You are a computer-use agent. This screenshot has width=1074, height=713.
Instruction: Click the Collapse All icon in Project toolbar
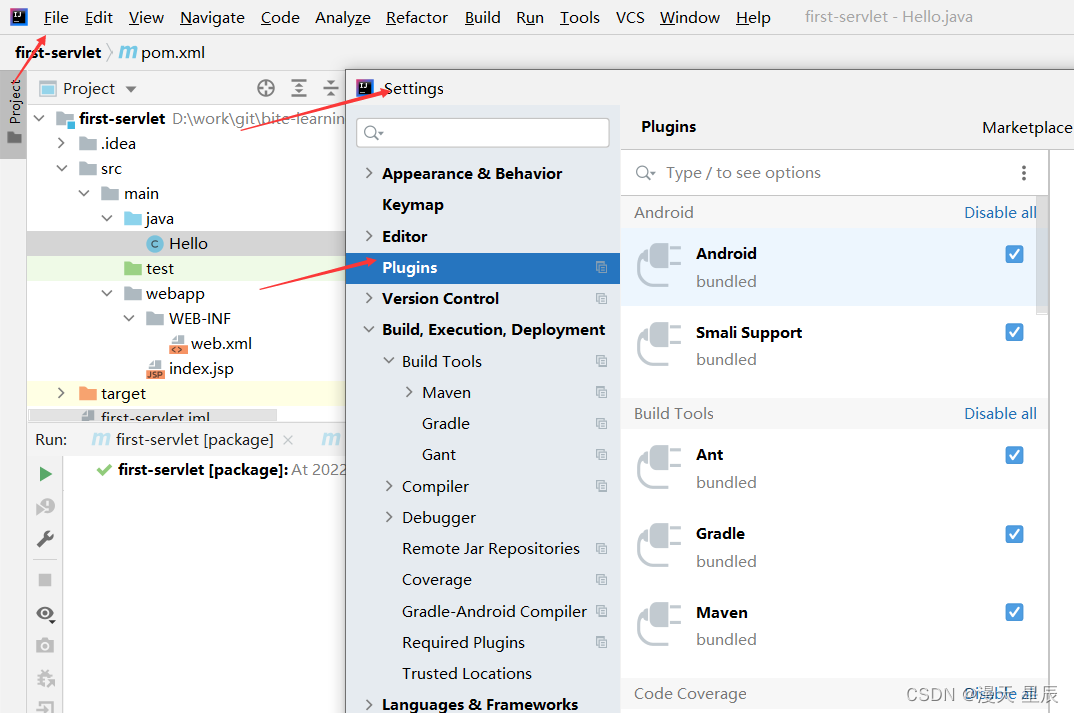coord(331,88)
